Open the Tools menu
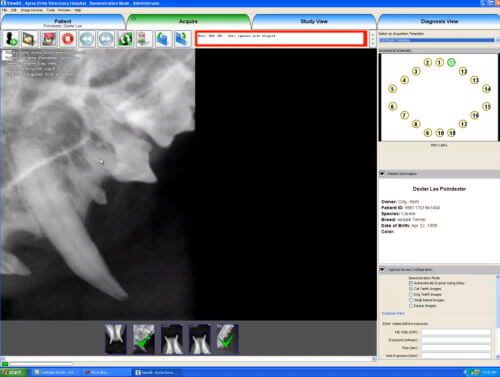 51,10
